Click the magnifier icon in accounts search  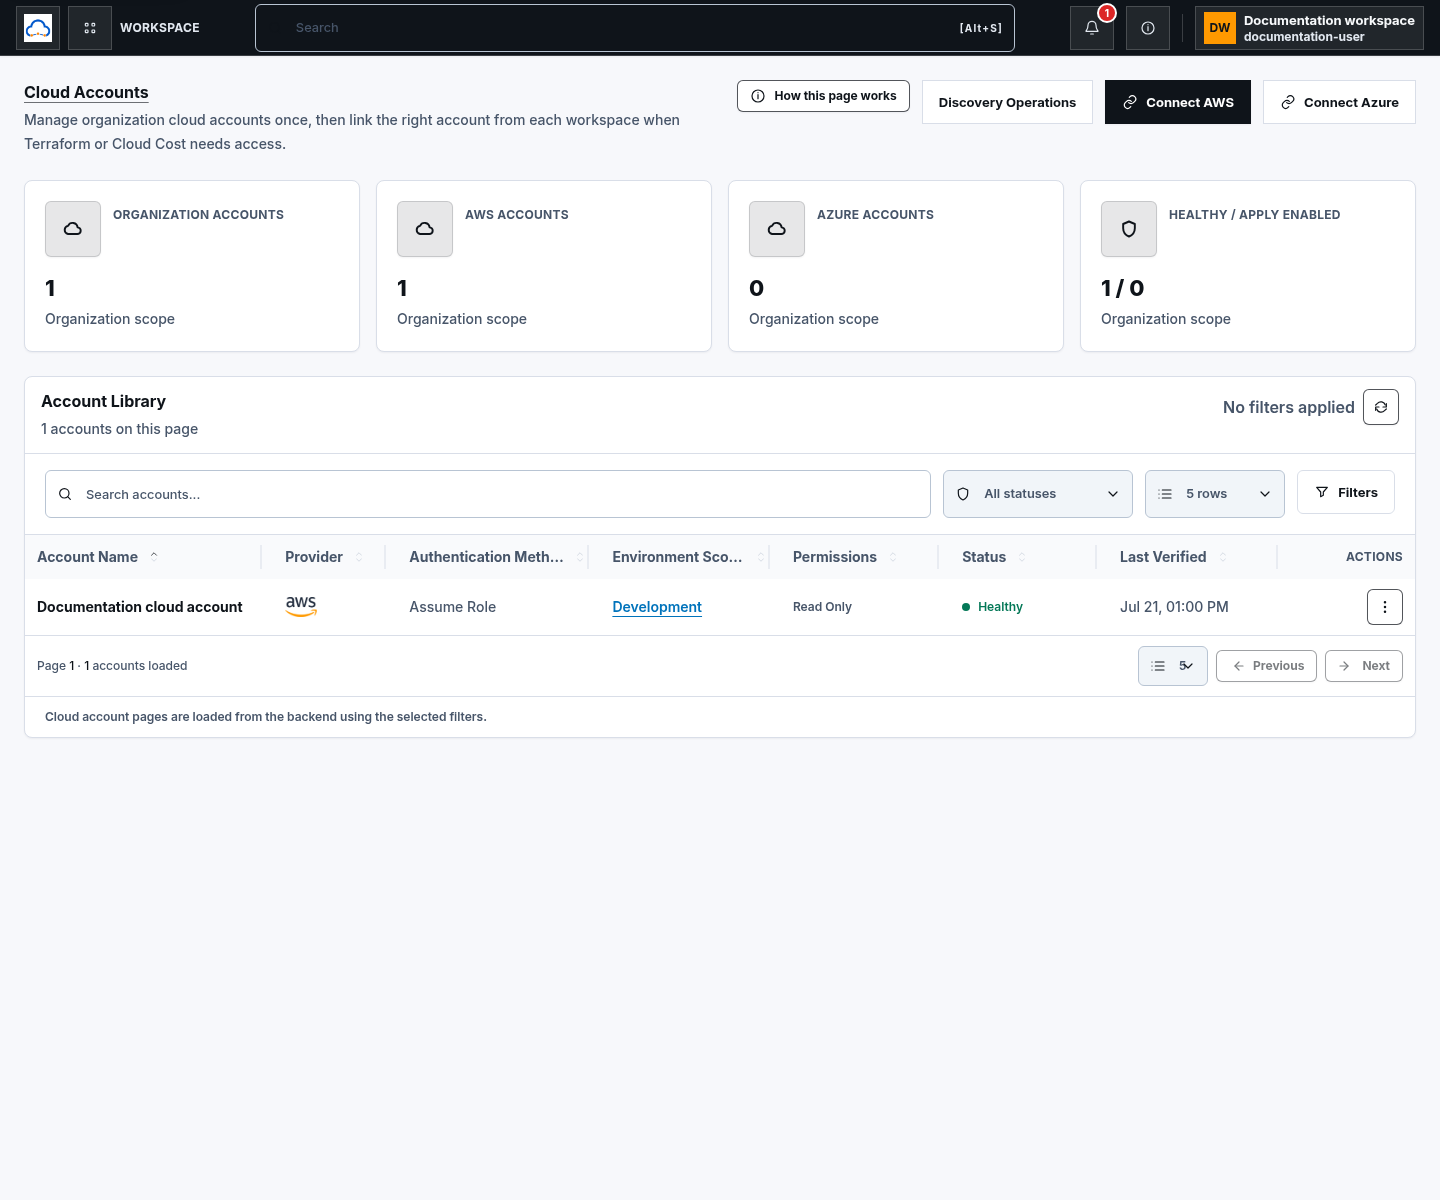point(65,494)
